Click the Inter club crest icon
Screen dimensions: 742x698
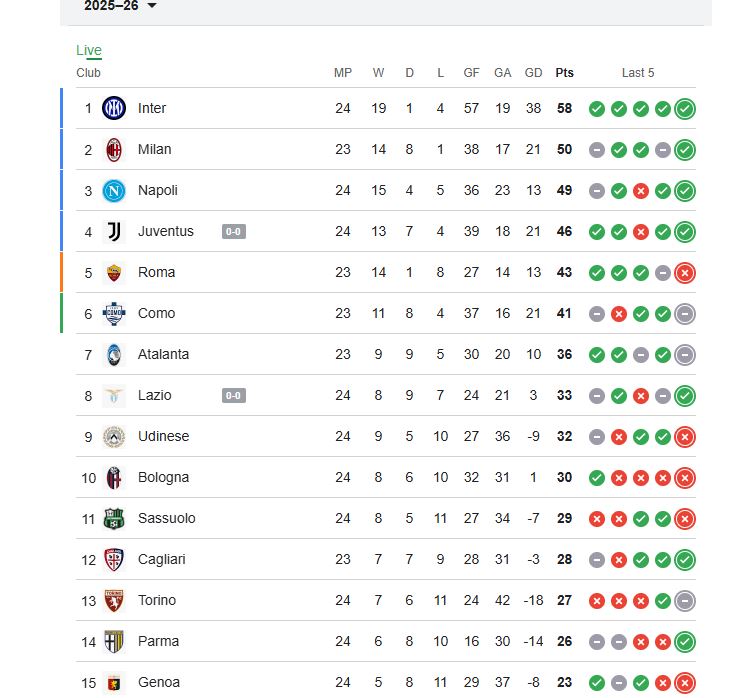point(114,108)
